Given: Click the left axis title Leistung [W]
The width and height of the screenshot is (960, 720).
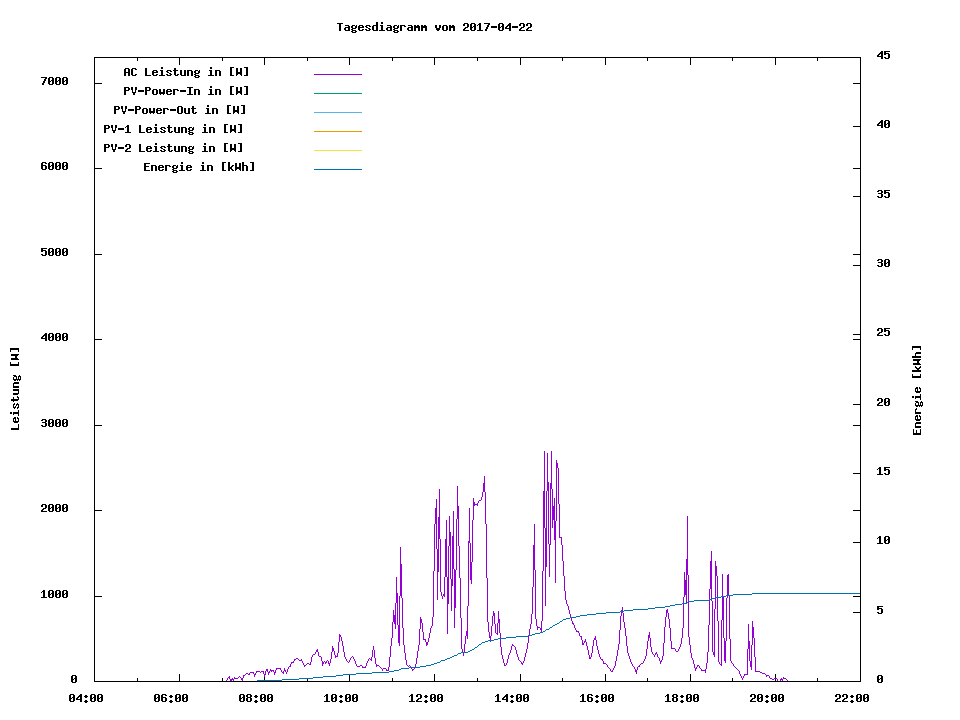Looking at the screenshot, I should pyautogui.click(x=16, y=389).
